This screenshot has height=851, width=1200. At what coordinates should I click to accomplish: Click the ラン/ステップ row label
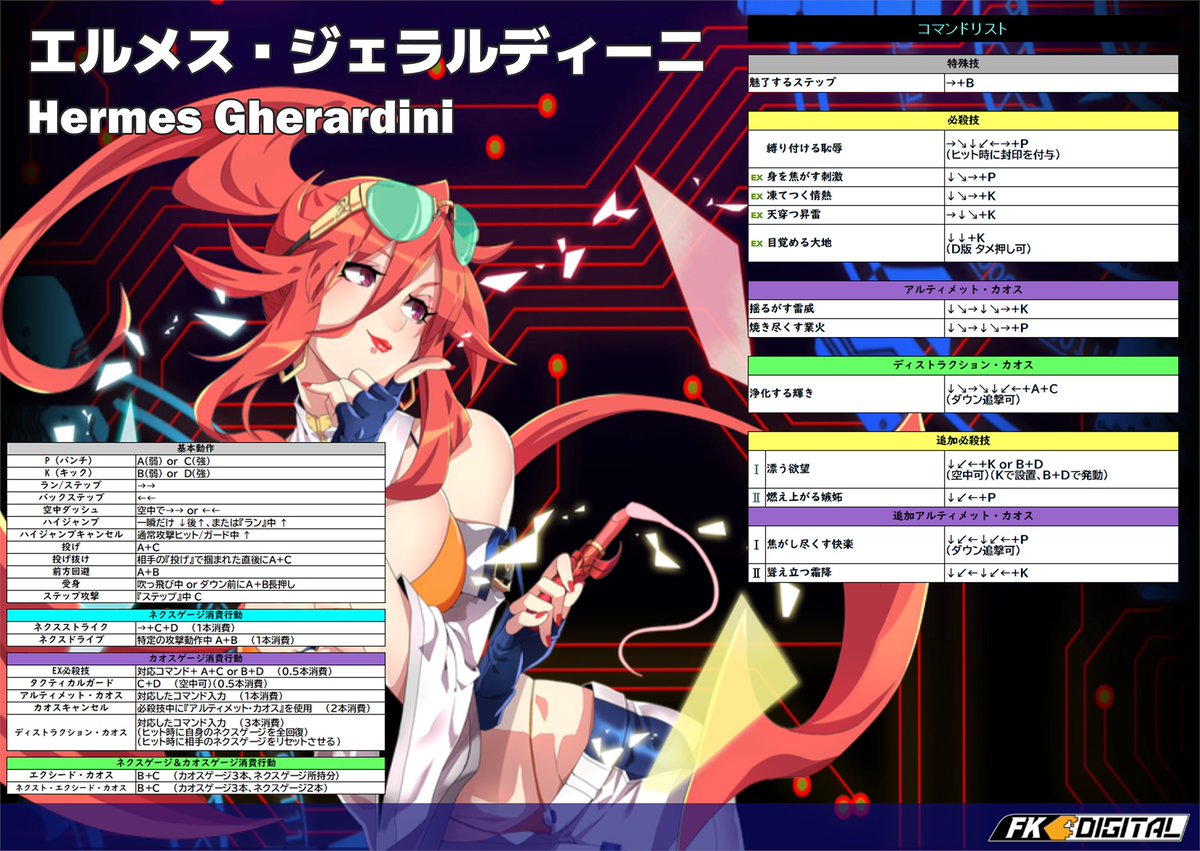70,486
